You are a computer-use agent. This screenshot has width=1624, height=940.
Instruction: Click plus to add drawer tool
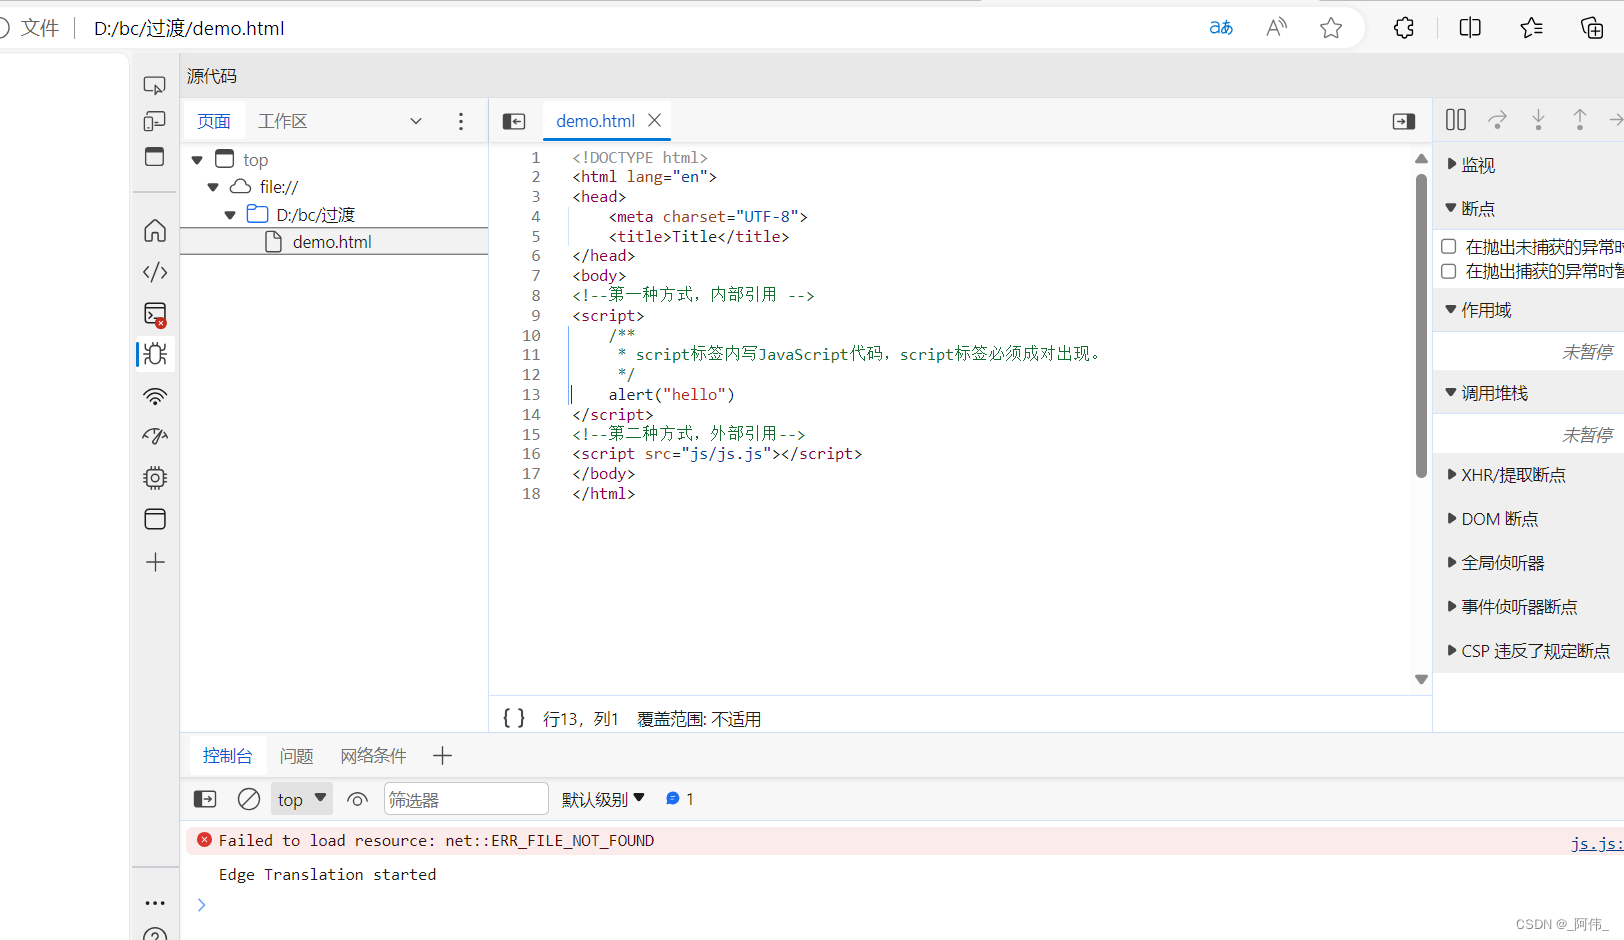click(442, 756)
